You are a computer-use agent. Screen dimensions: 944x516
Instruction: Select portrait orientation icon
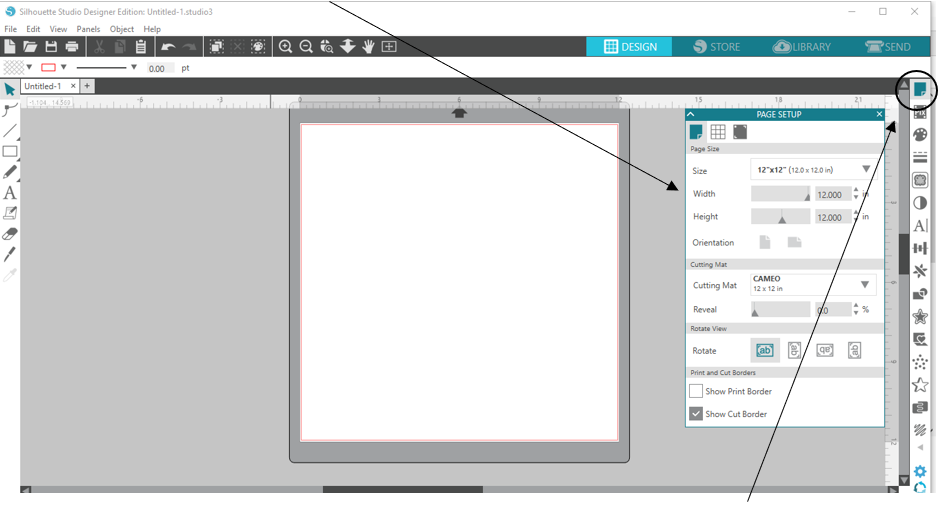pos(765,242)
